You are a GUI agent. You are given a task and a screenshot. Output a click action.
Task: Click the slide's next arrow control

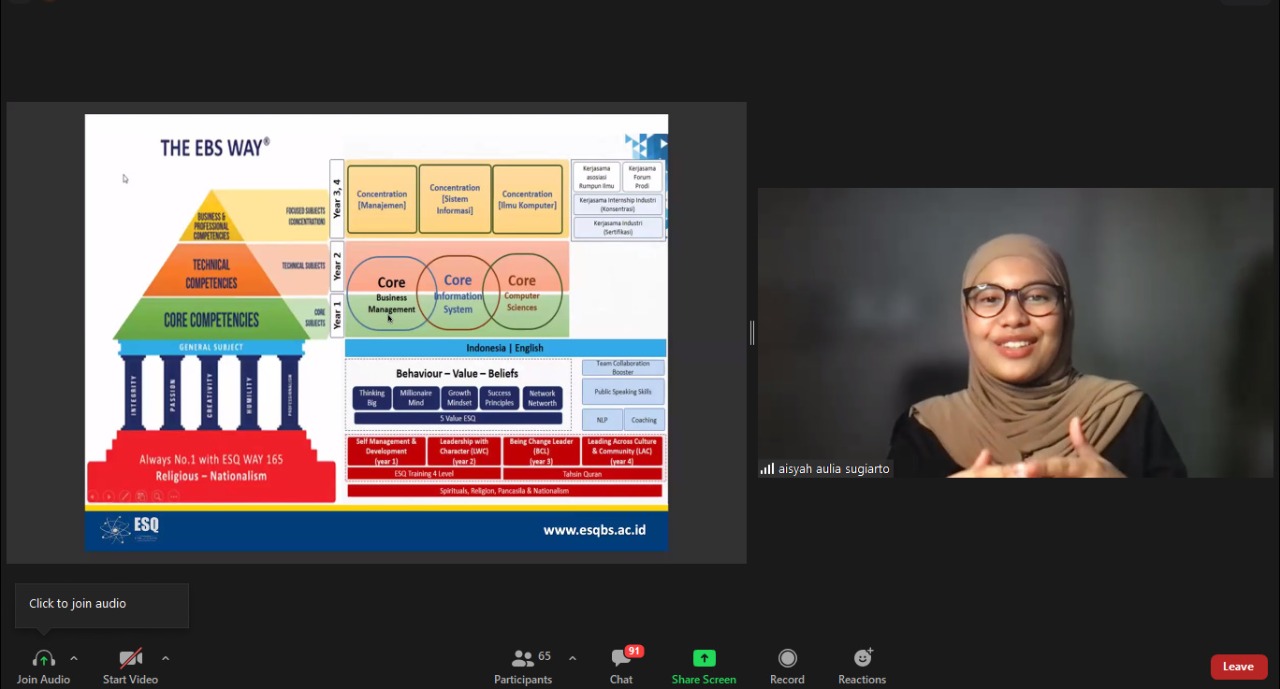109,496
